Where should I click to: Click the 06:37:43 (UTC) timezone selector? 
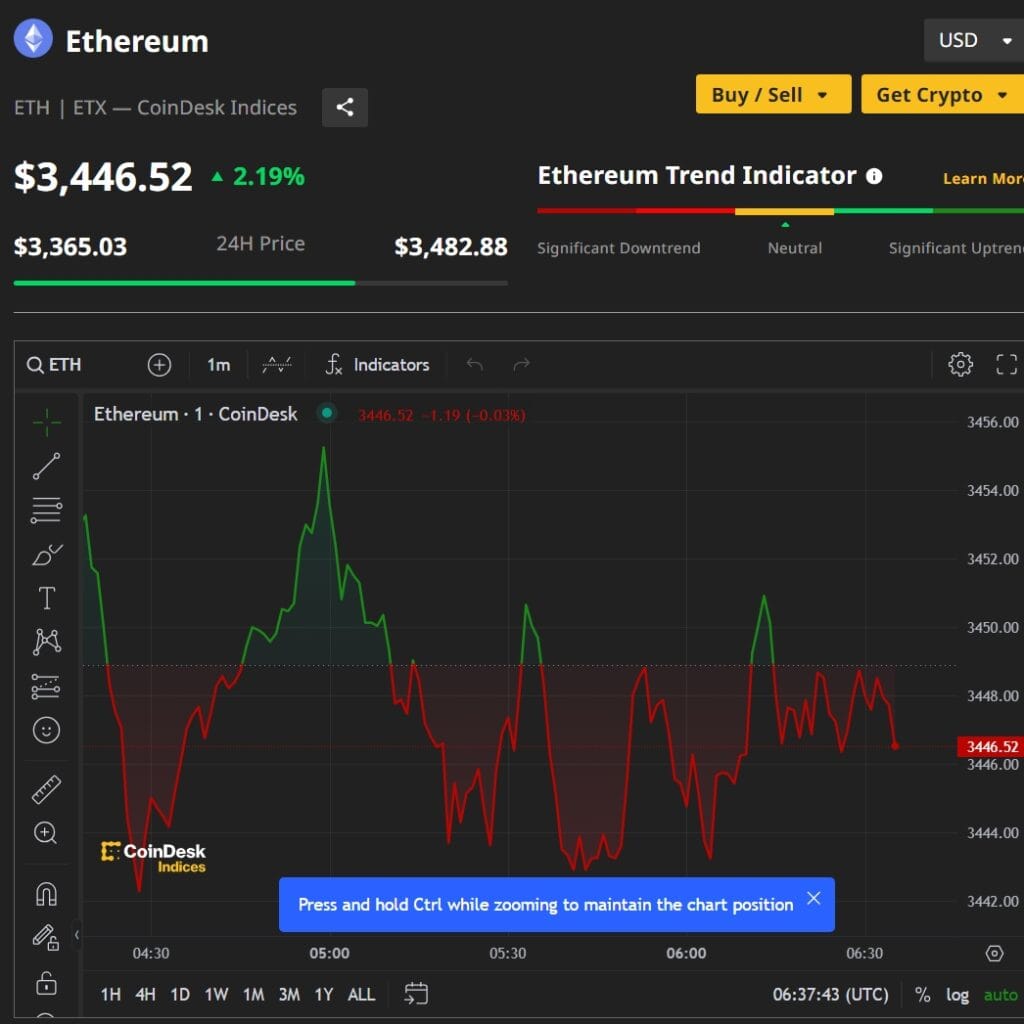[x=831, y=995]
